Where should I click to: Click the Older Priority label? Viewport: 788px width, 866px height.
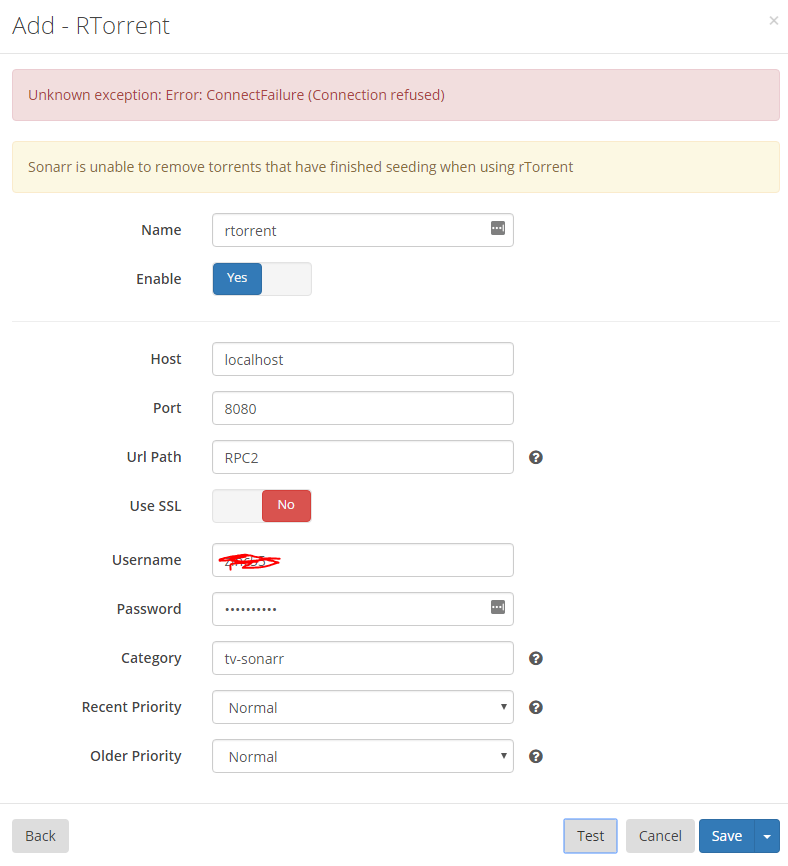tap(136, 756)
